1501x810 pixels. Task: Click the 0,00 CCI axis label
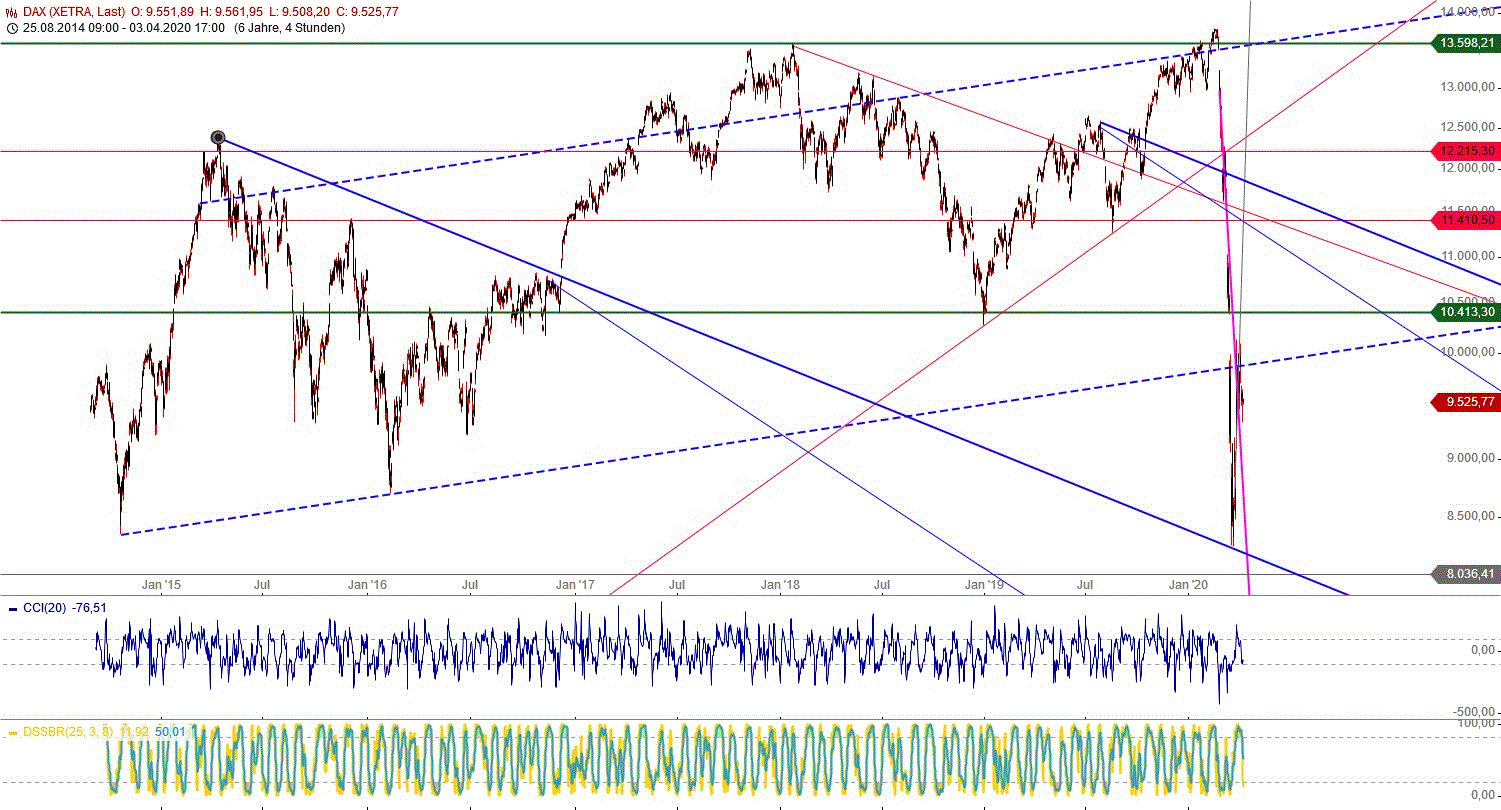(1484, 650)
